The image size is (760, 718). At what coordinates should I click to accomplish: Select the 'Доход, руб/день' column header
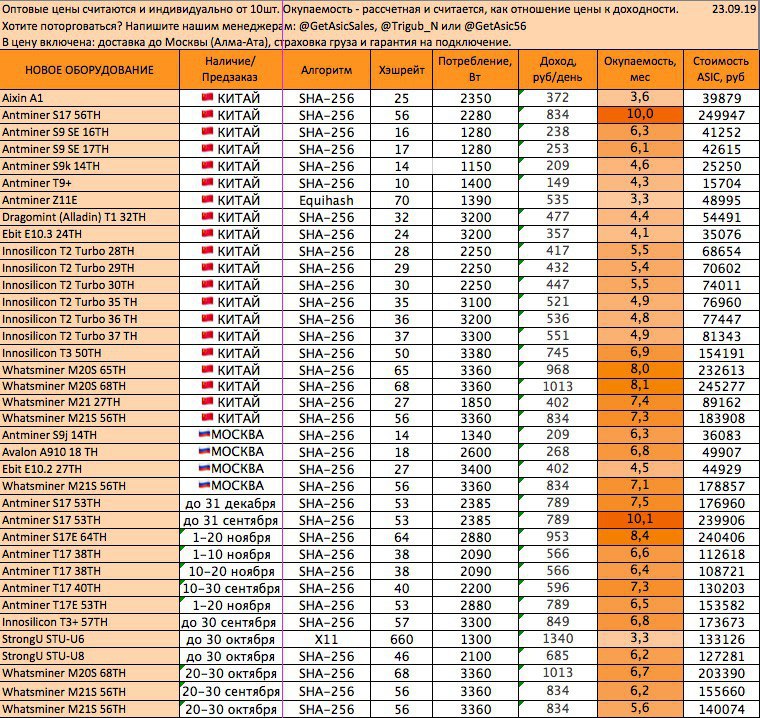pyautogui.click(x=558, y=70)
